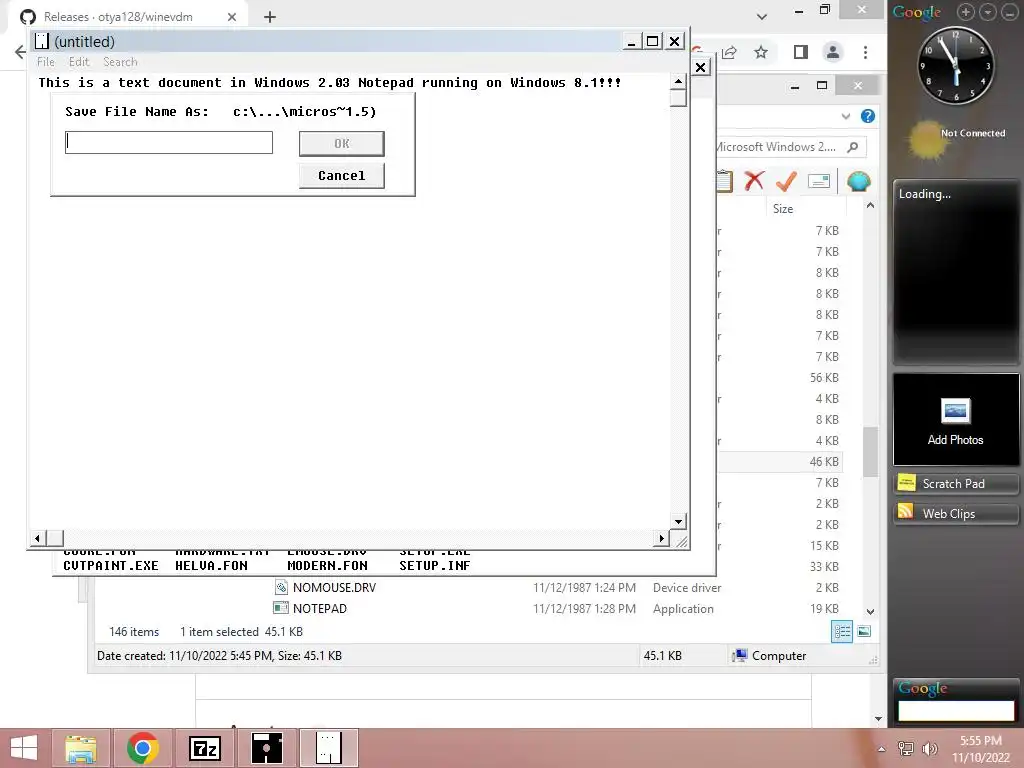
Task: Open Chrome from taskbar
Action: 142,748
